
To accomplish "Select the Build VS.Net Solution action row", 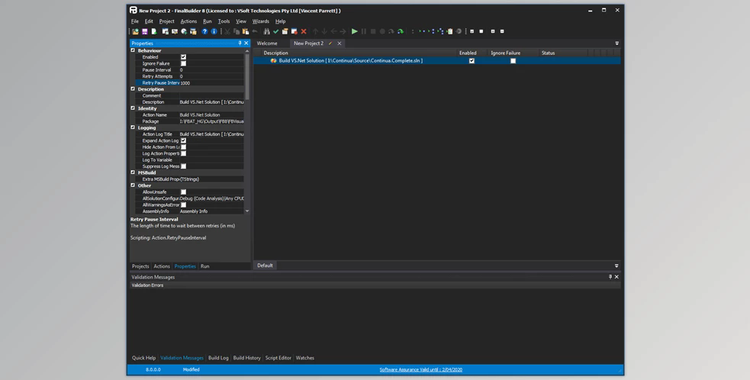I will pos(437,61).
